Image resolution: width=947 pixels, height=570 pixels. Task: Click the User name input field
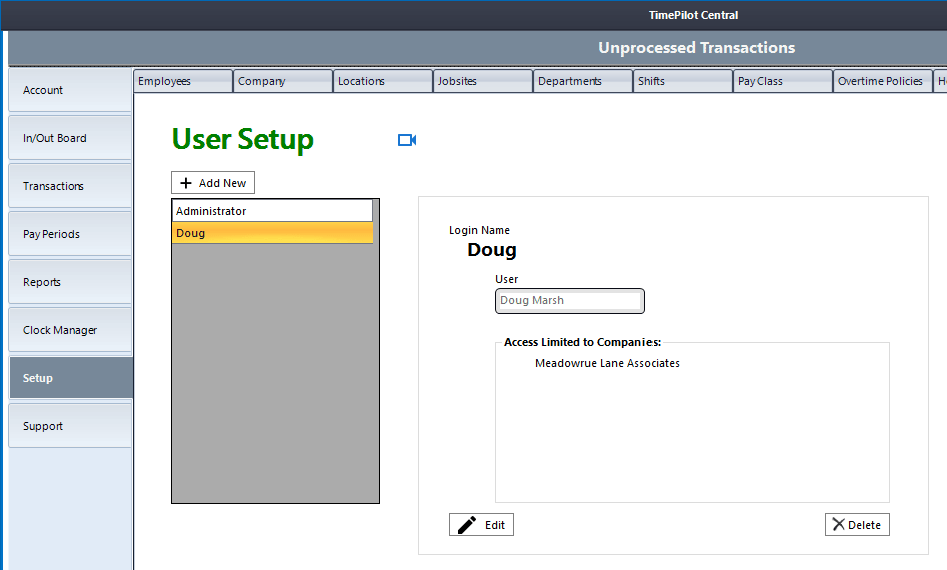(x=569, y=301)
